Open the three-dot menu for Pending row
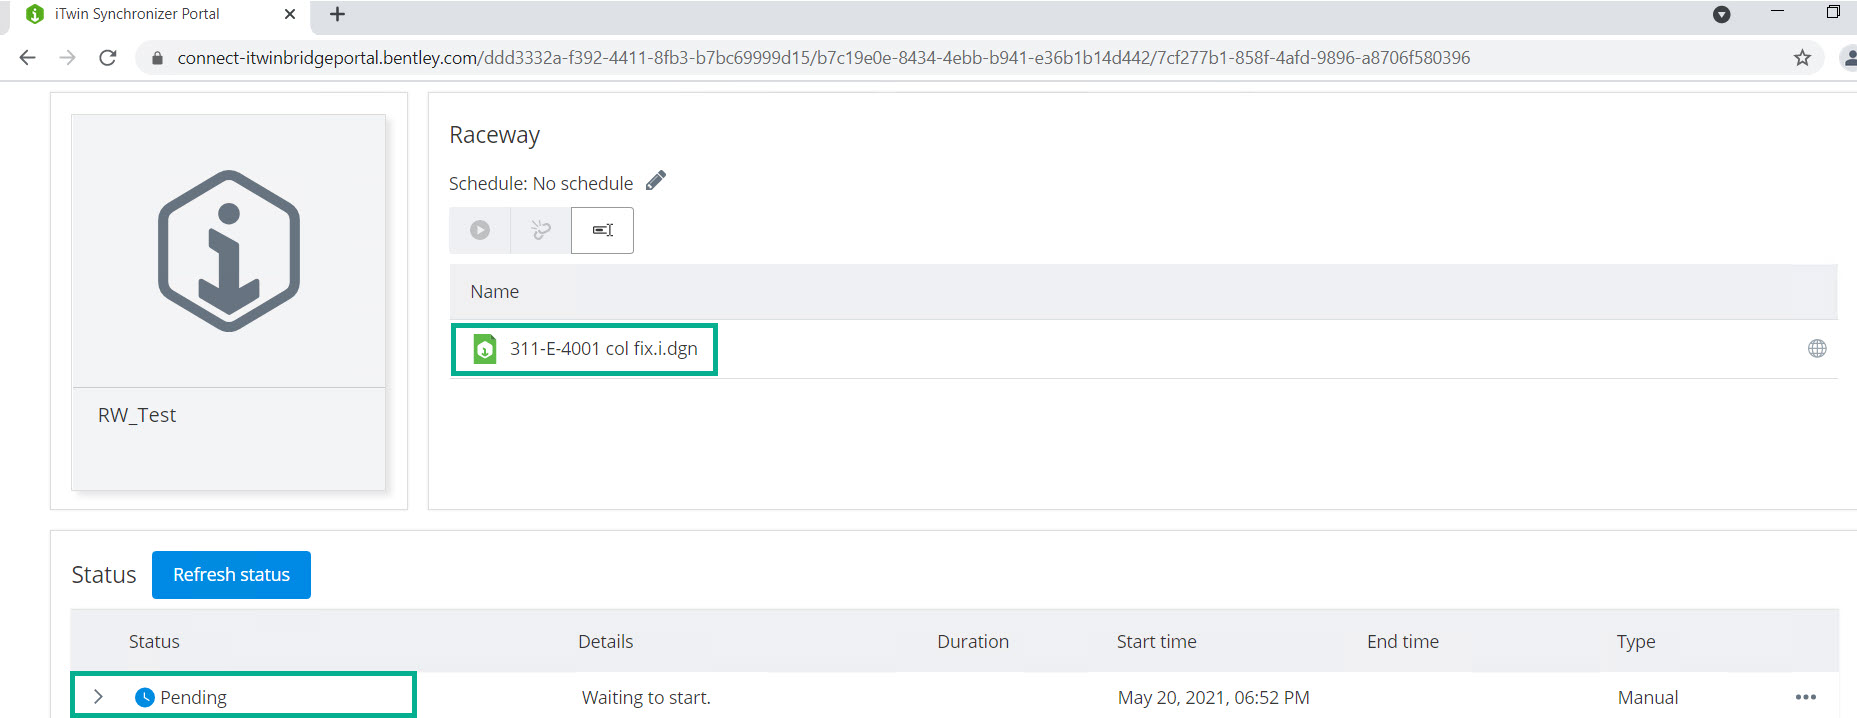Image resolution: width=1857 pixels, height=718 pixels. tap(1805, 697)
